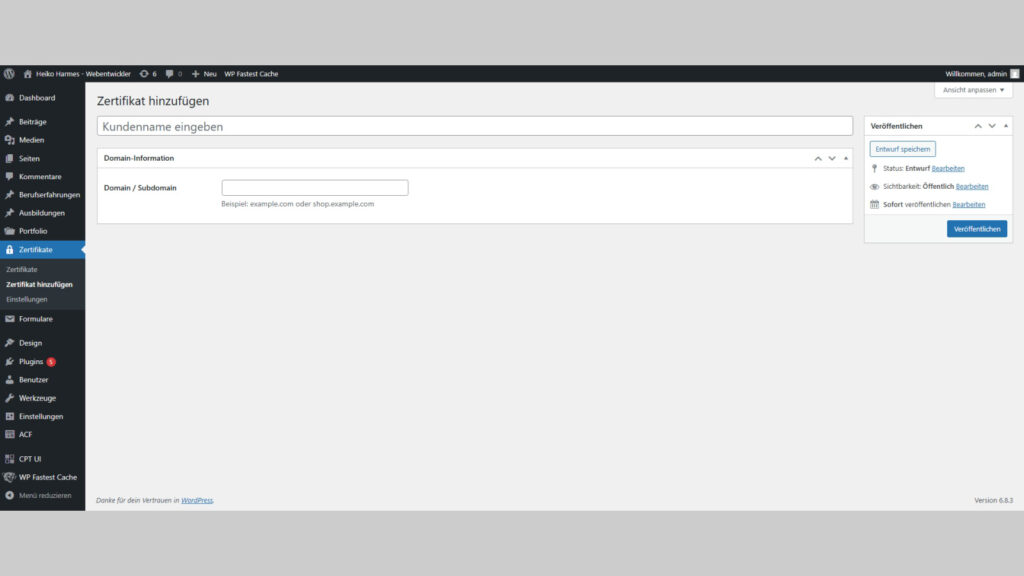Viewport: 1024px width, 576px height.
Task: Open Design with the appearance brush icon
Action: [8, 342]
